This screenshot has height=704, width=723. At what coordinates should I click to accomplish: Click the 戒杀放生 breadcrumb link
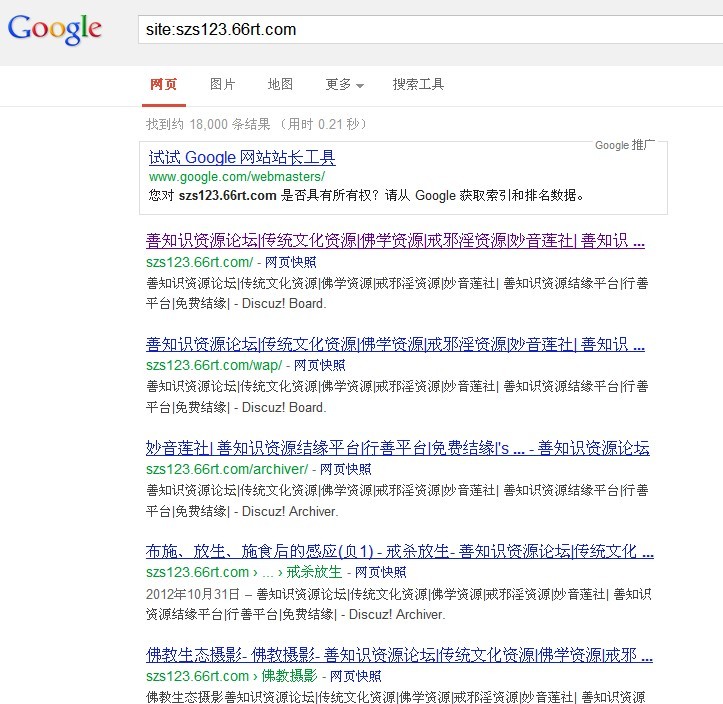314,572
